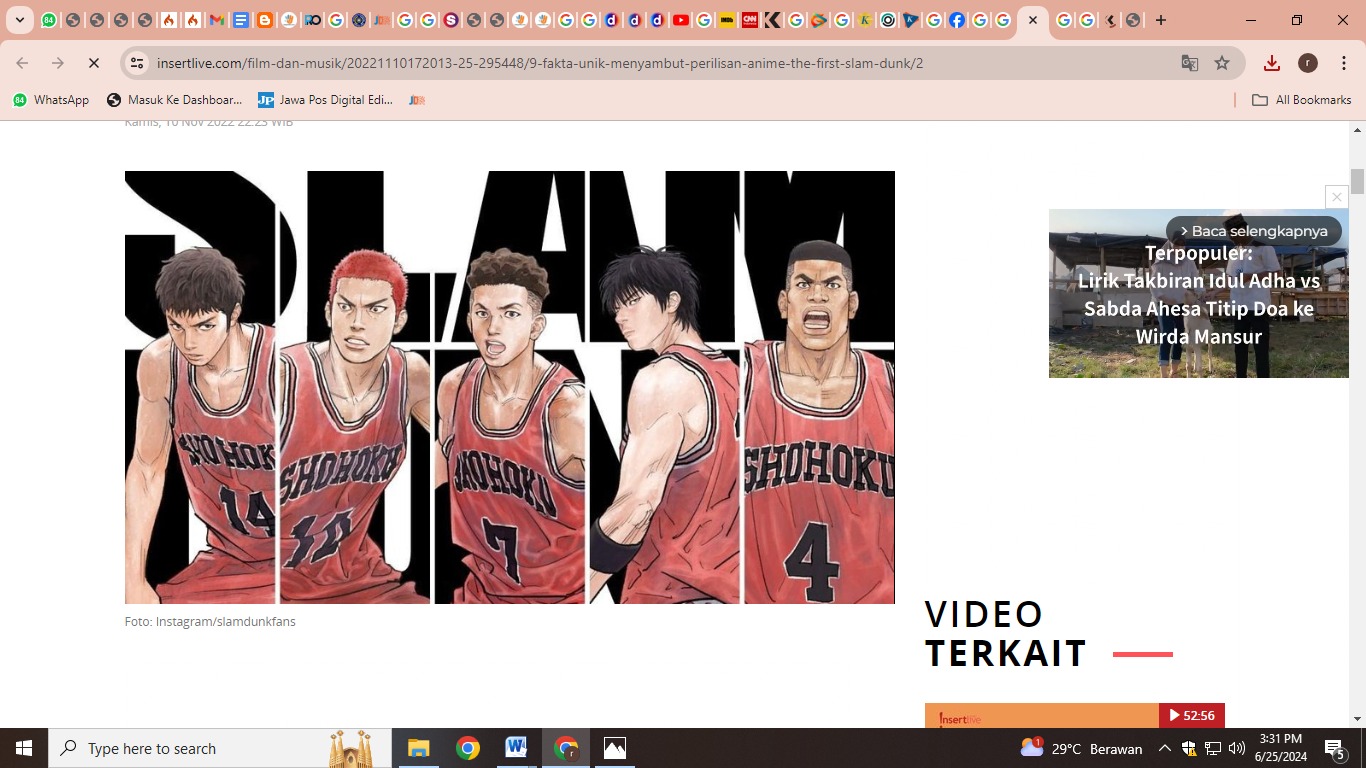Open the Terpopuler Lirik Takbiran headline
Image resolution: width=1366 pixels, height=768 pixels.
[x=1199, y=295]
